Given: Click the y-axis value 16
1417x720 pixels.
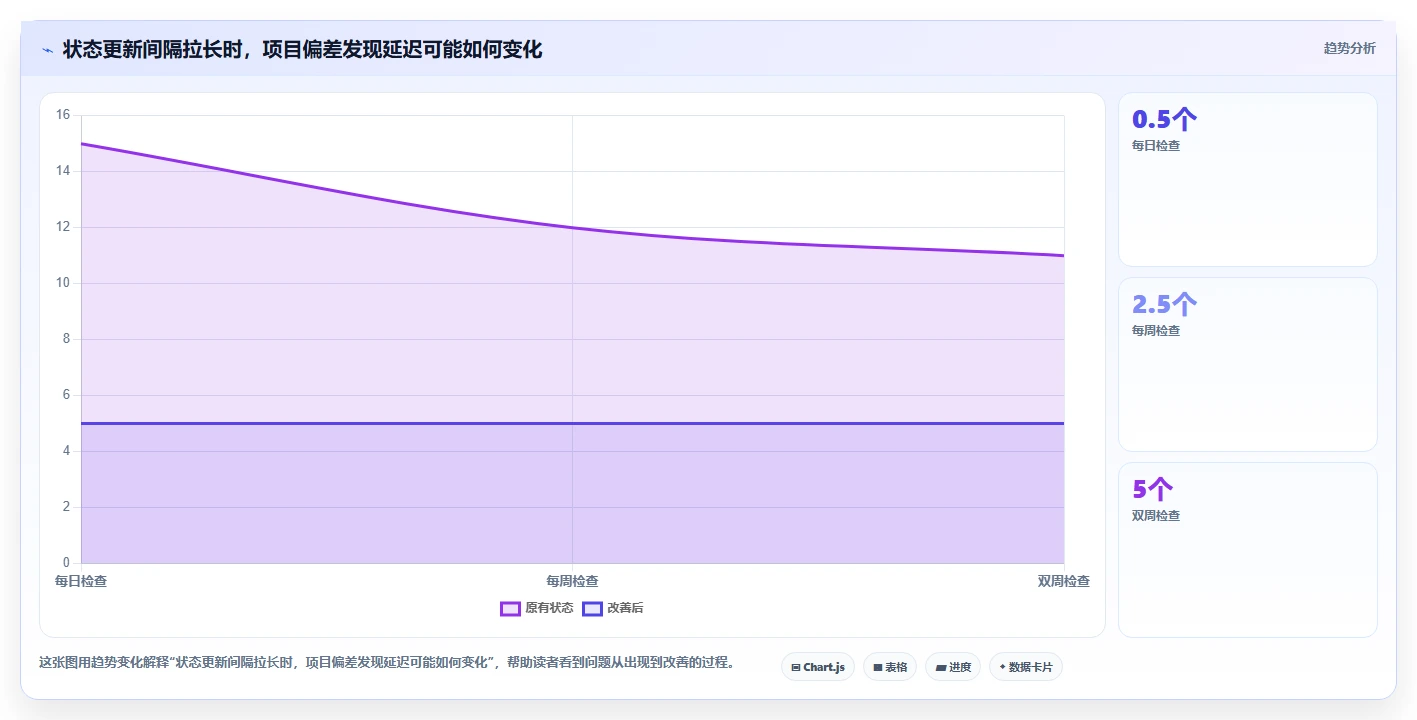Looking at the screenshot, I should (62, 115).
